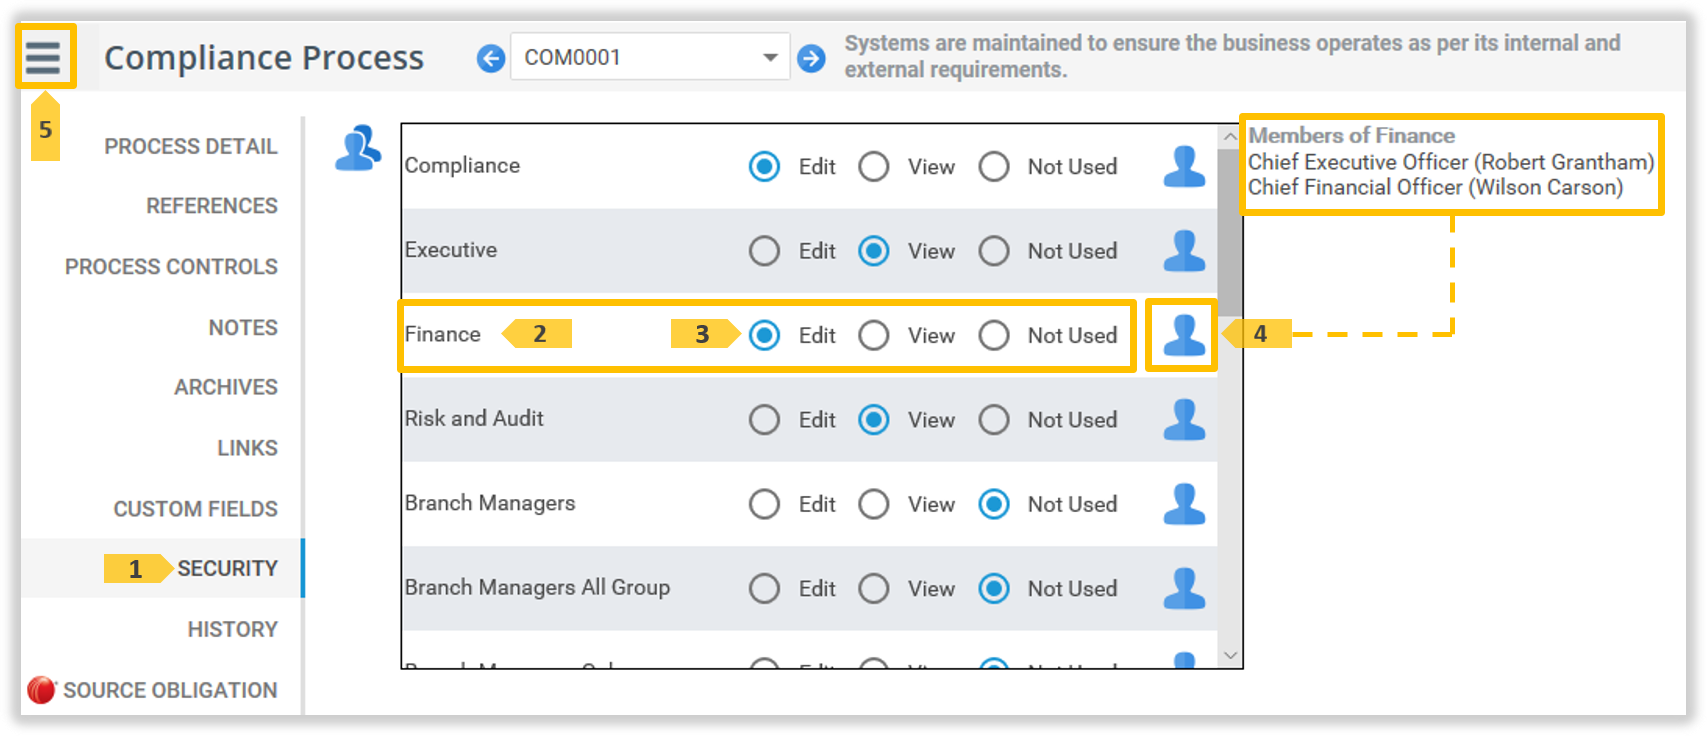The image size is (1707, 736).
Task: Set Finance group to View
Action: point(873,335)
